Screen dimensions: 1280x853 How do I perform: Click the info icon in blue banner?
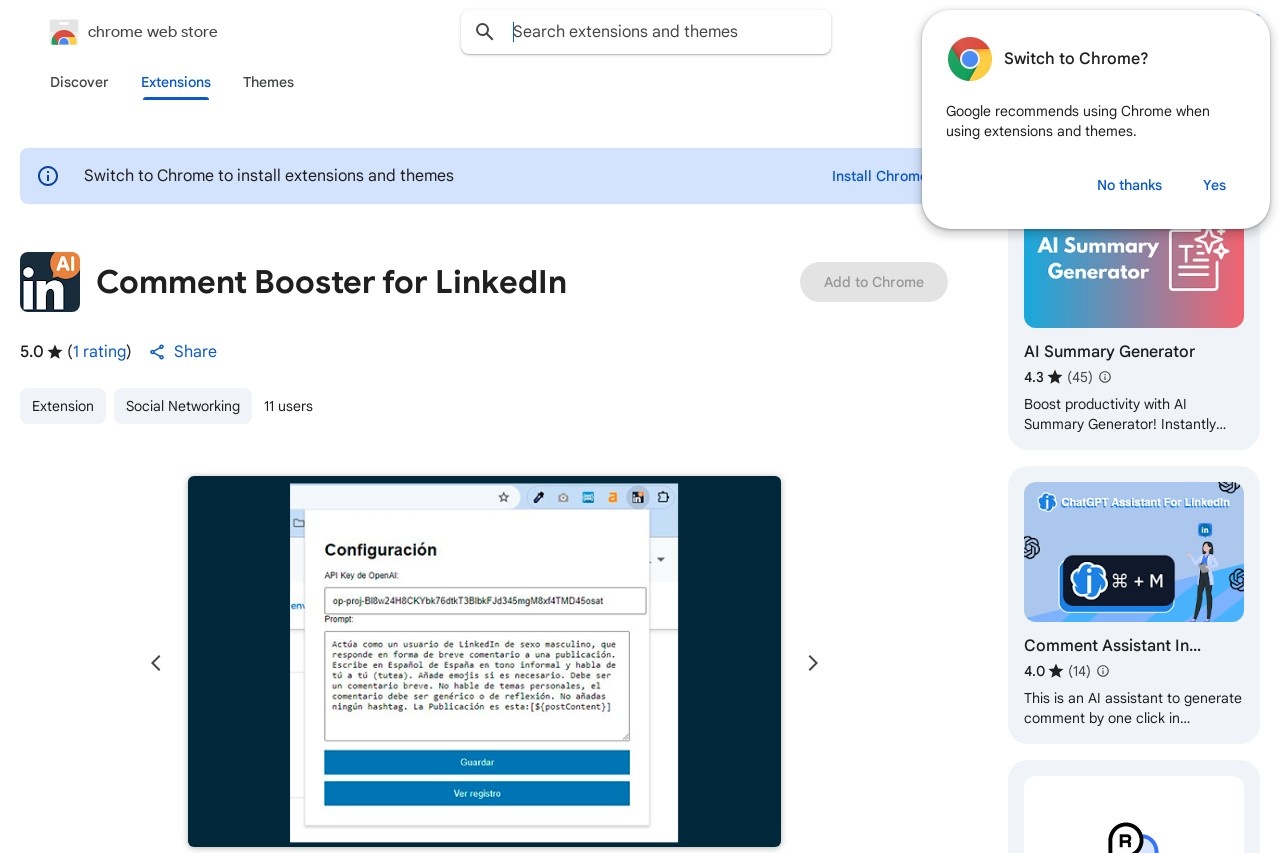(48, 176)
